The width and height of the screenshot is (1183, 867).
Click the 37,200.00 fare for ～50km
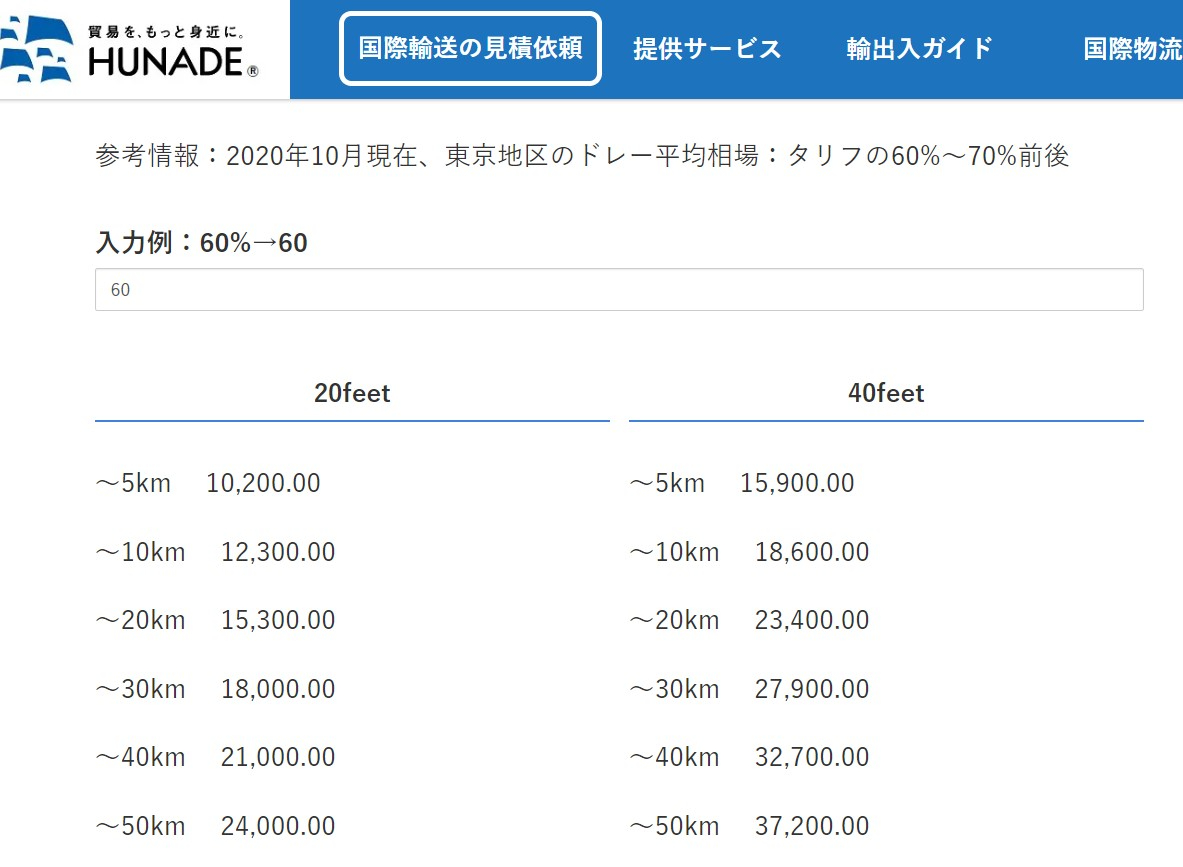coord(811,825)
